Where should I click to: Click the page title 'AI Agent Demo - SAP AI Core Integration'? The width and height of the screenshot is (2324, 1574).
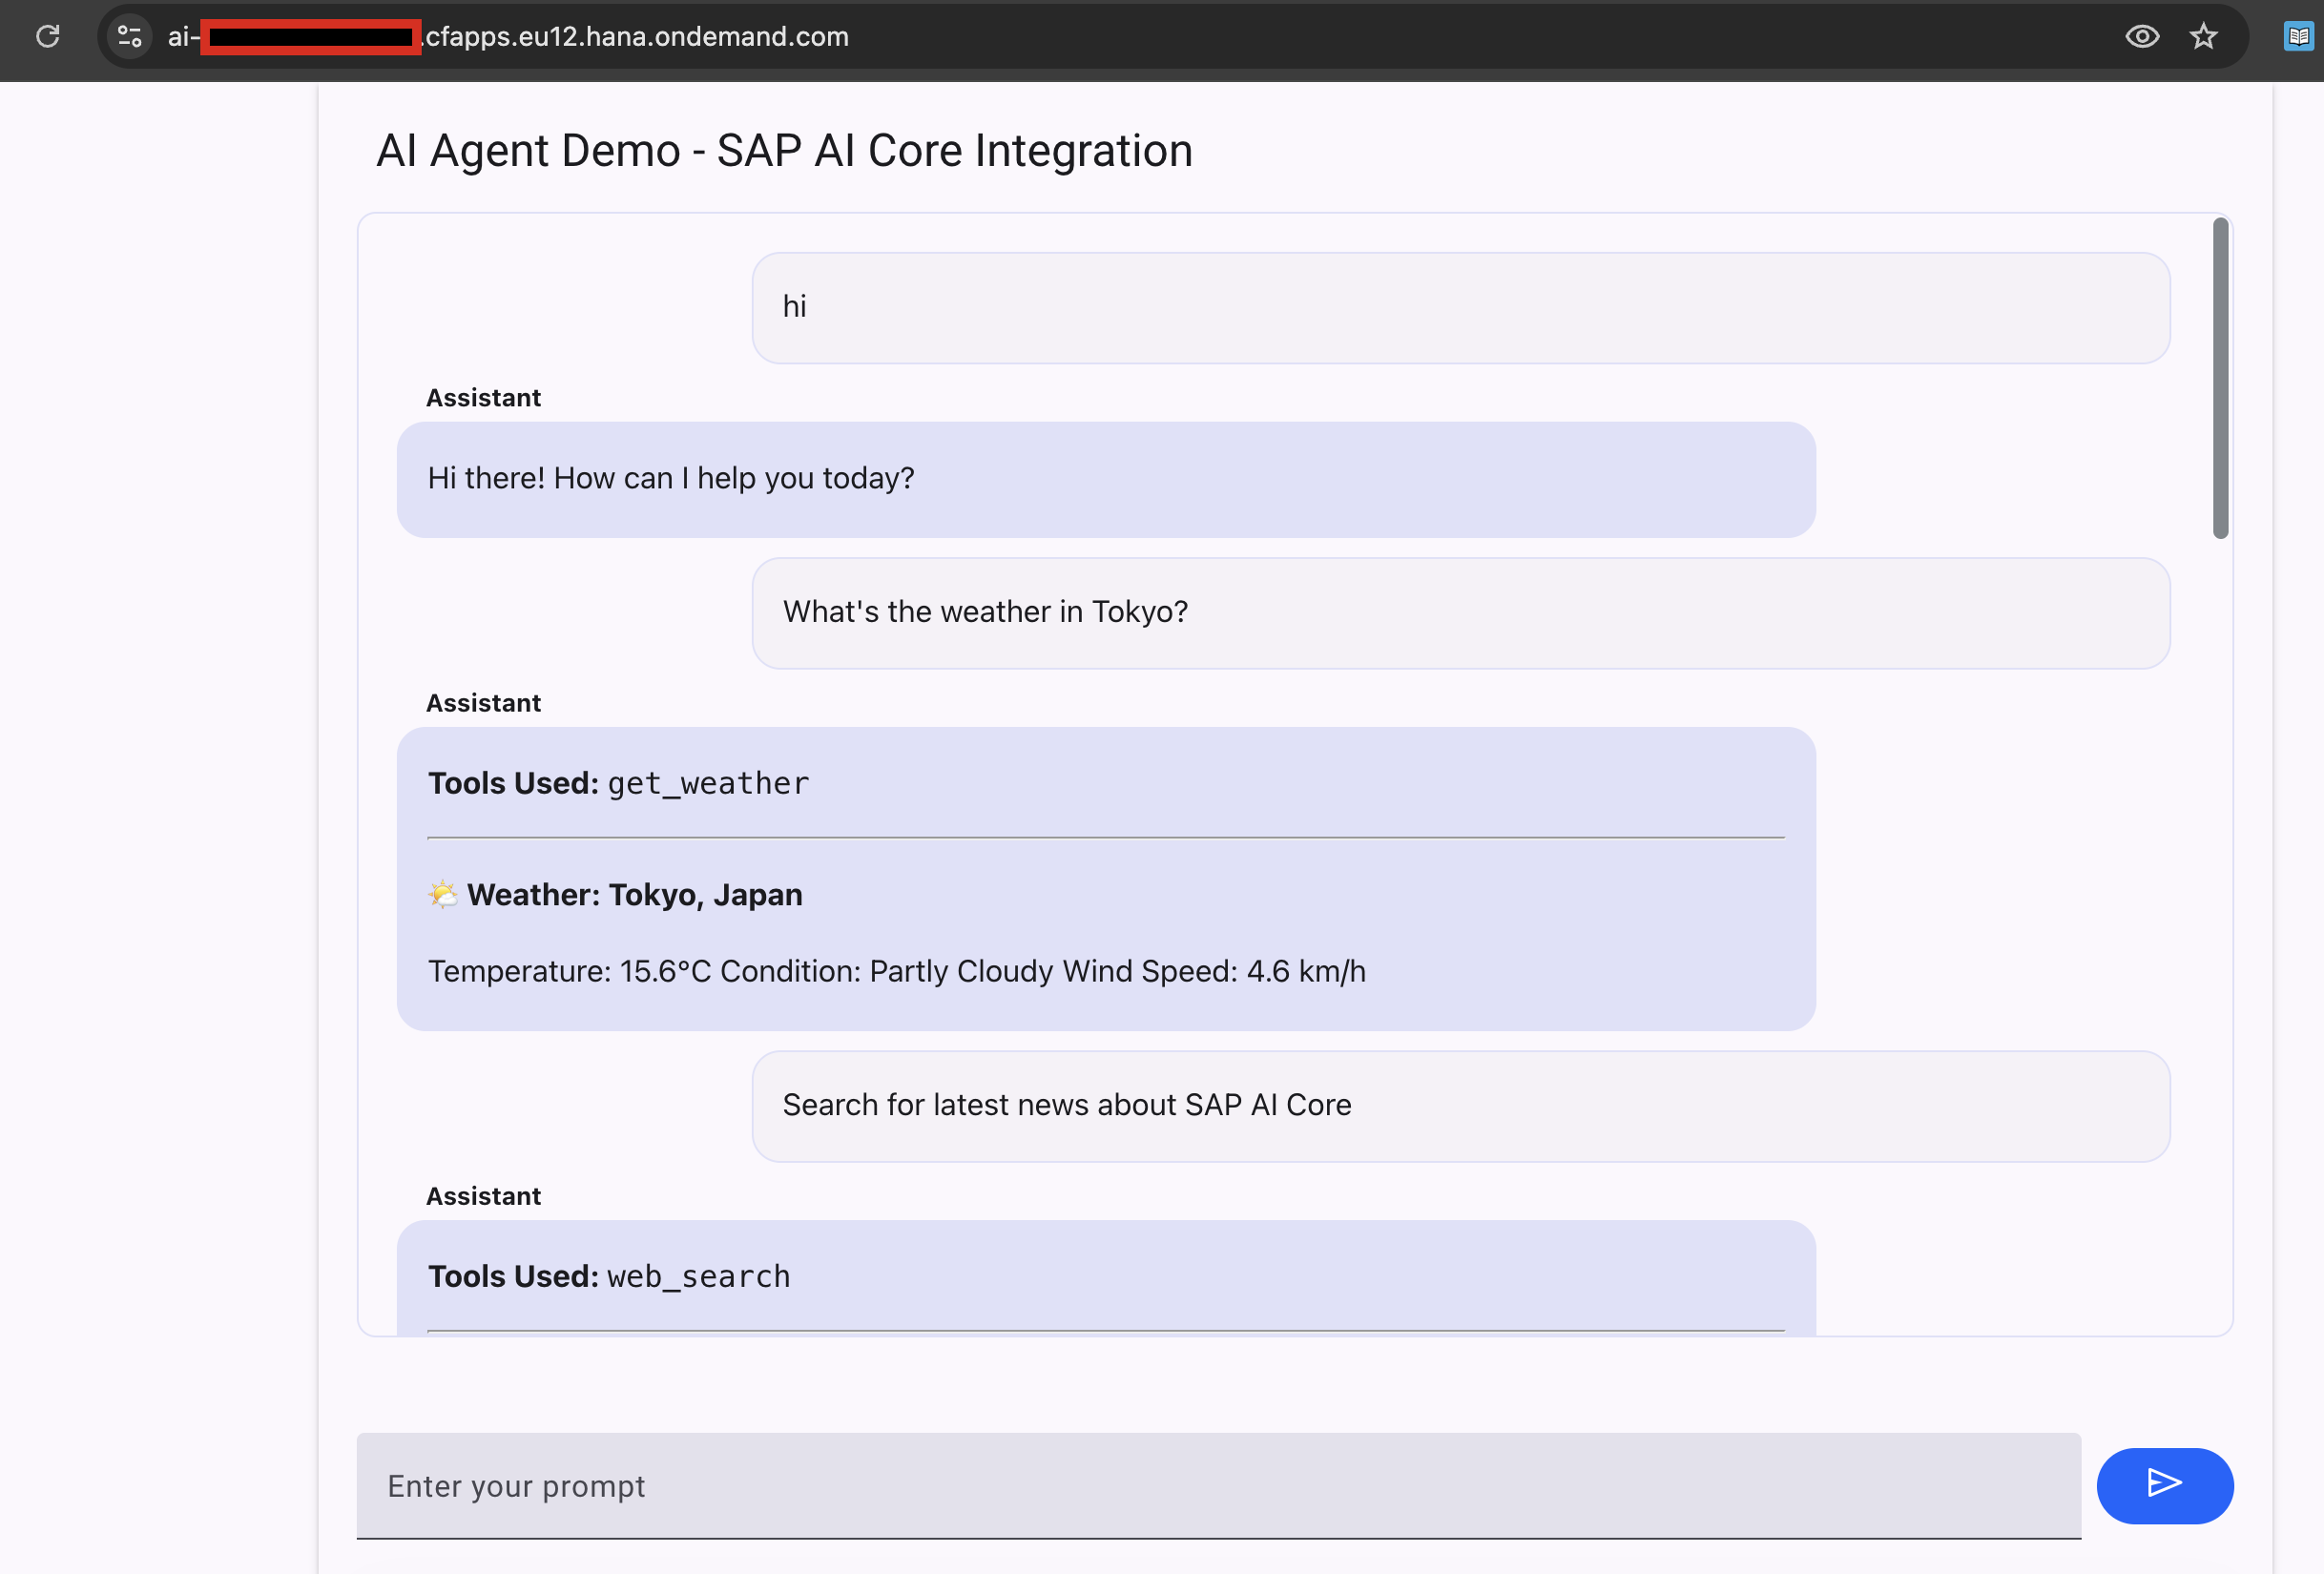coord(784,151)
